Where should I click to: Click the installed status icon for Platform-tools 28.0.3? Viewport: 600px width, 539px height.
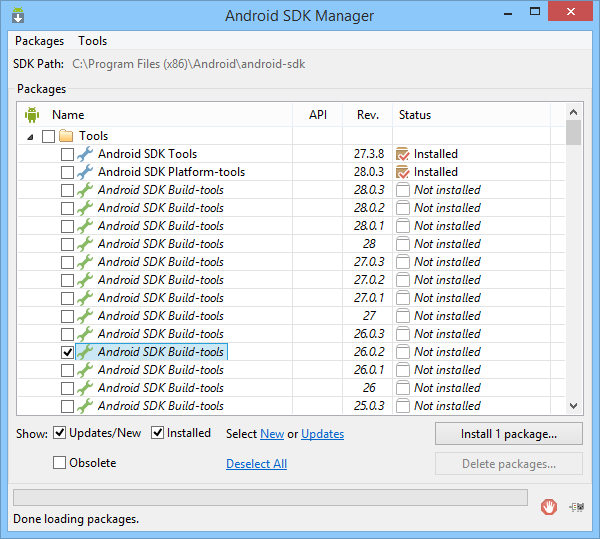403,172
